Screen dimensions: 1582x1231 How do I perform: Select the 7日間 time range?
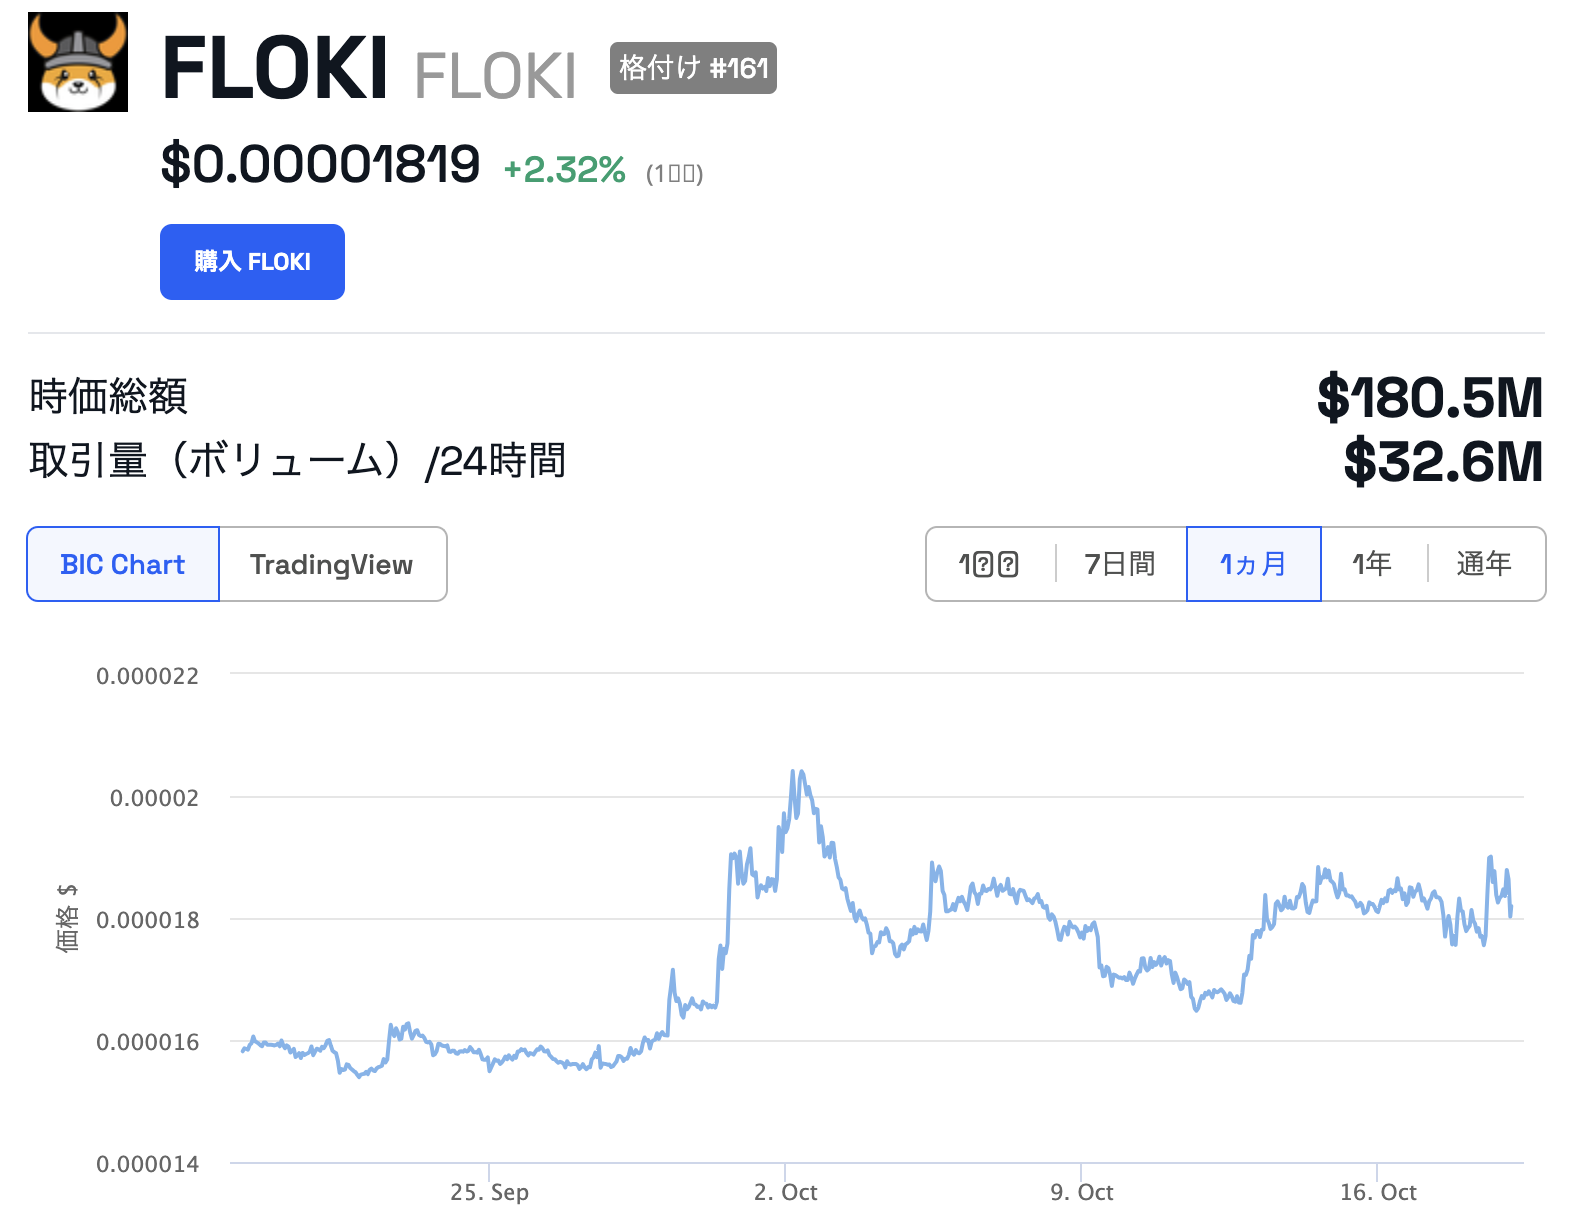click(1119, 564)
